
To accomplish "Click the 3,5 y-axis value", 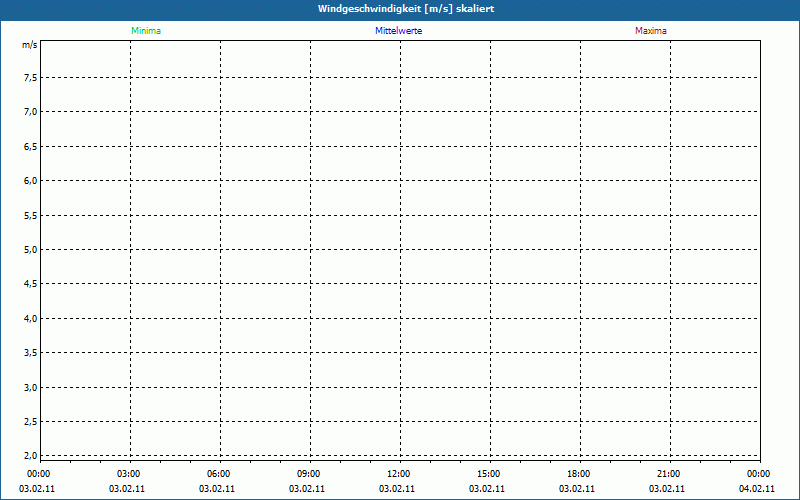I will point(31,353).
